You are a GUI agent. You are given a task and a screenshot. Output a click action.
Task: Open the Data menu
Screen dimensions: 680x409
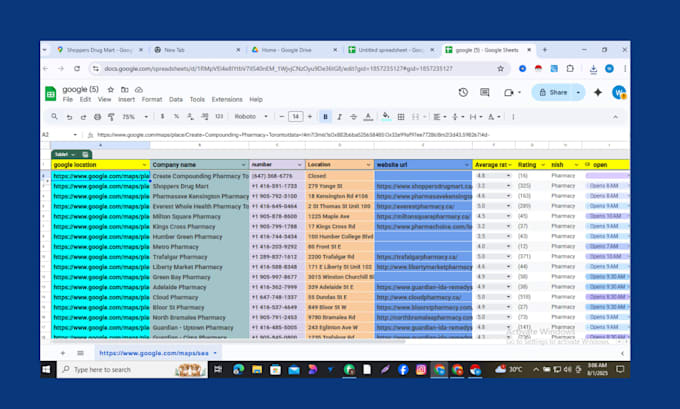point(176,99)
